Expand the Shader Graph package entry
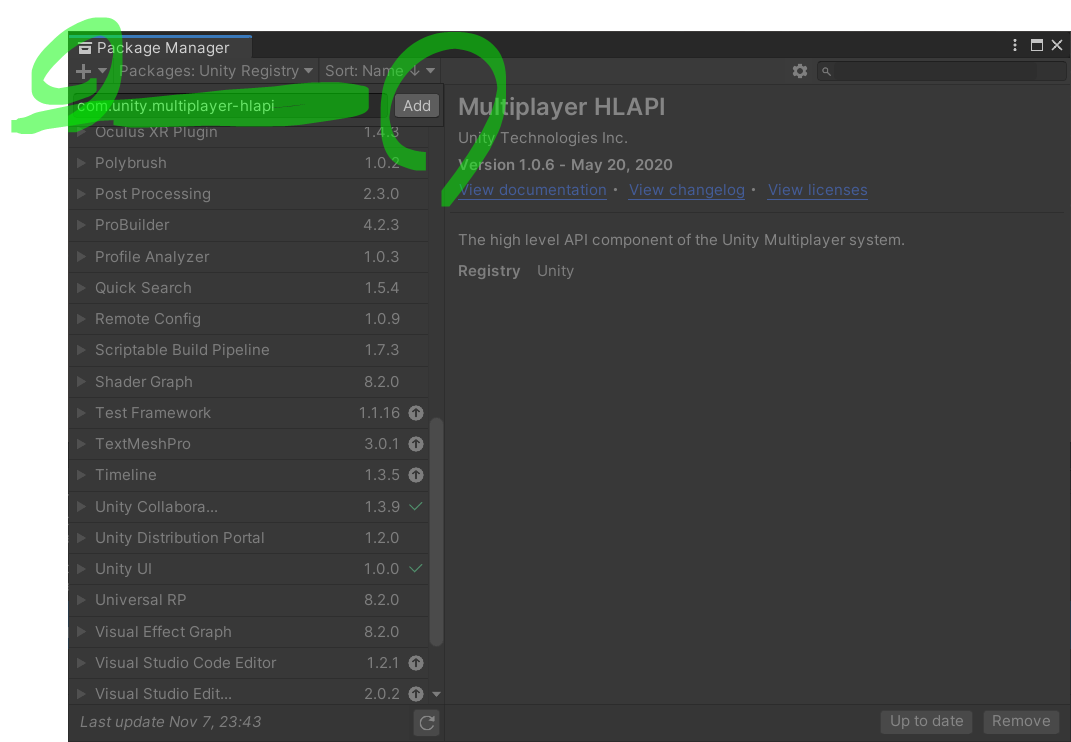The height and width of the screenshot is (742, 1071). (x=81, y=382)
